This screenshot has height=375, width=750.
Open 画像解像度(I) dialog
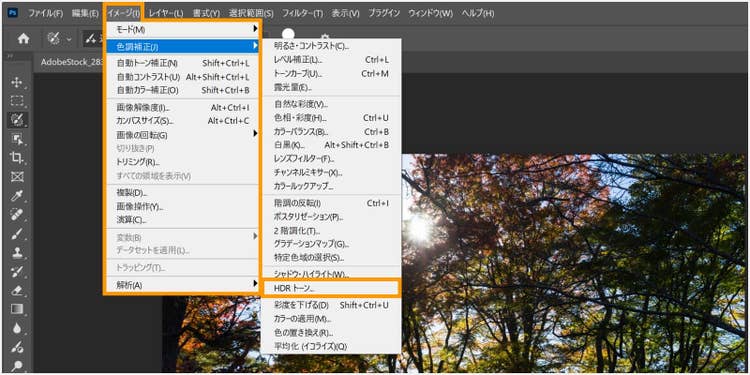[182, 108]
